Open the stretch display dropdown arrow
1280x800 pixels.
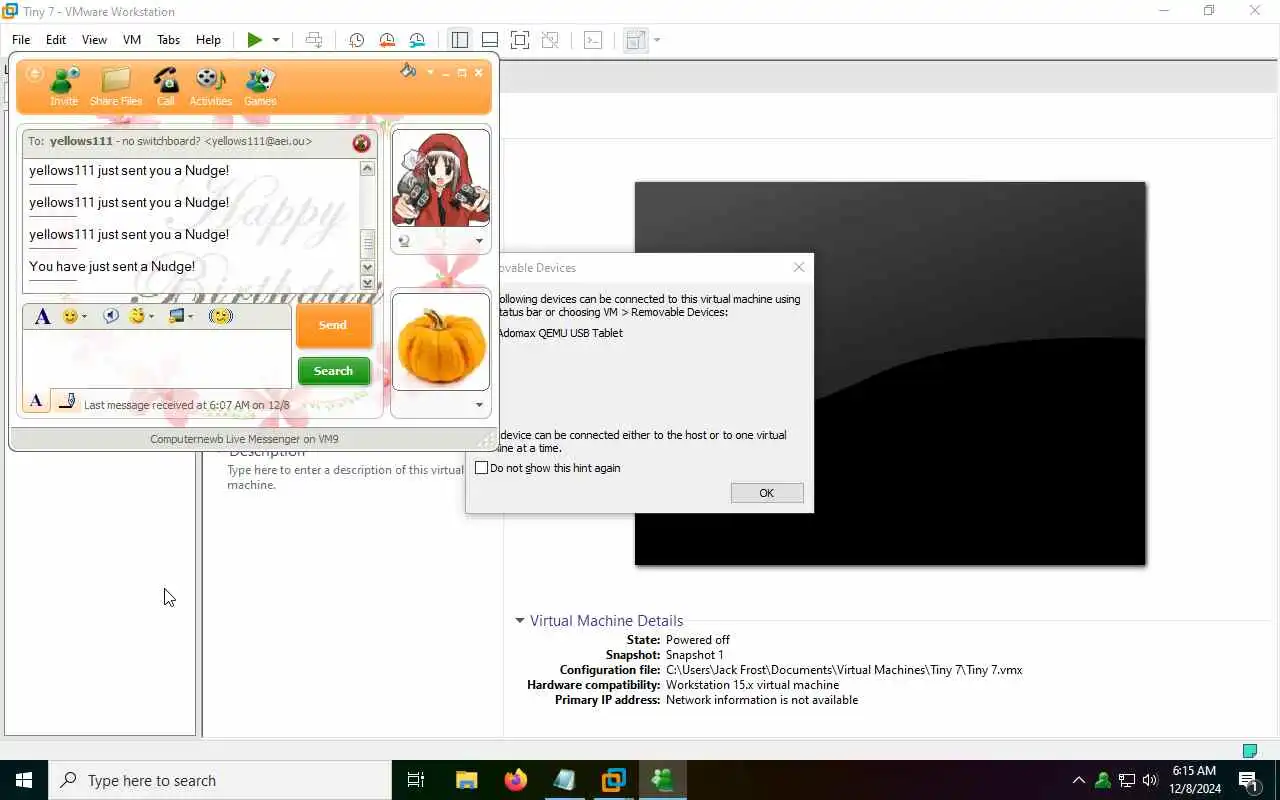[657, 40]
